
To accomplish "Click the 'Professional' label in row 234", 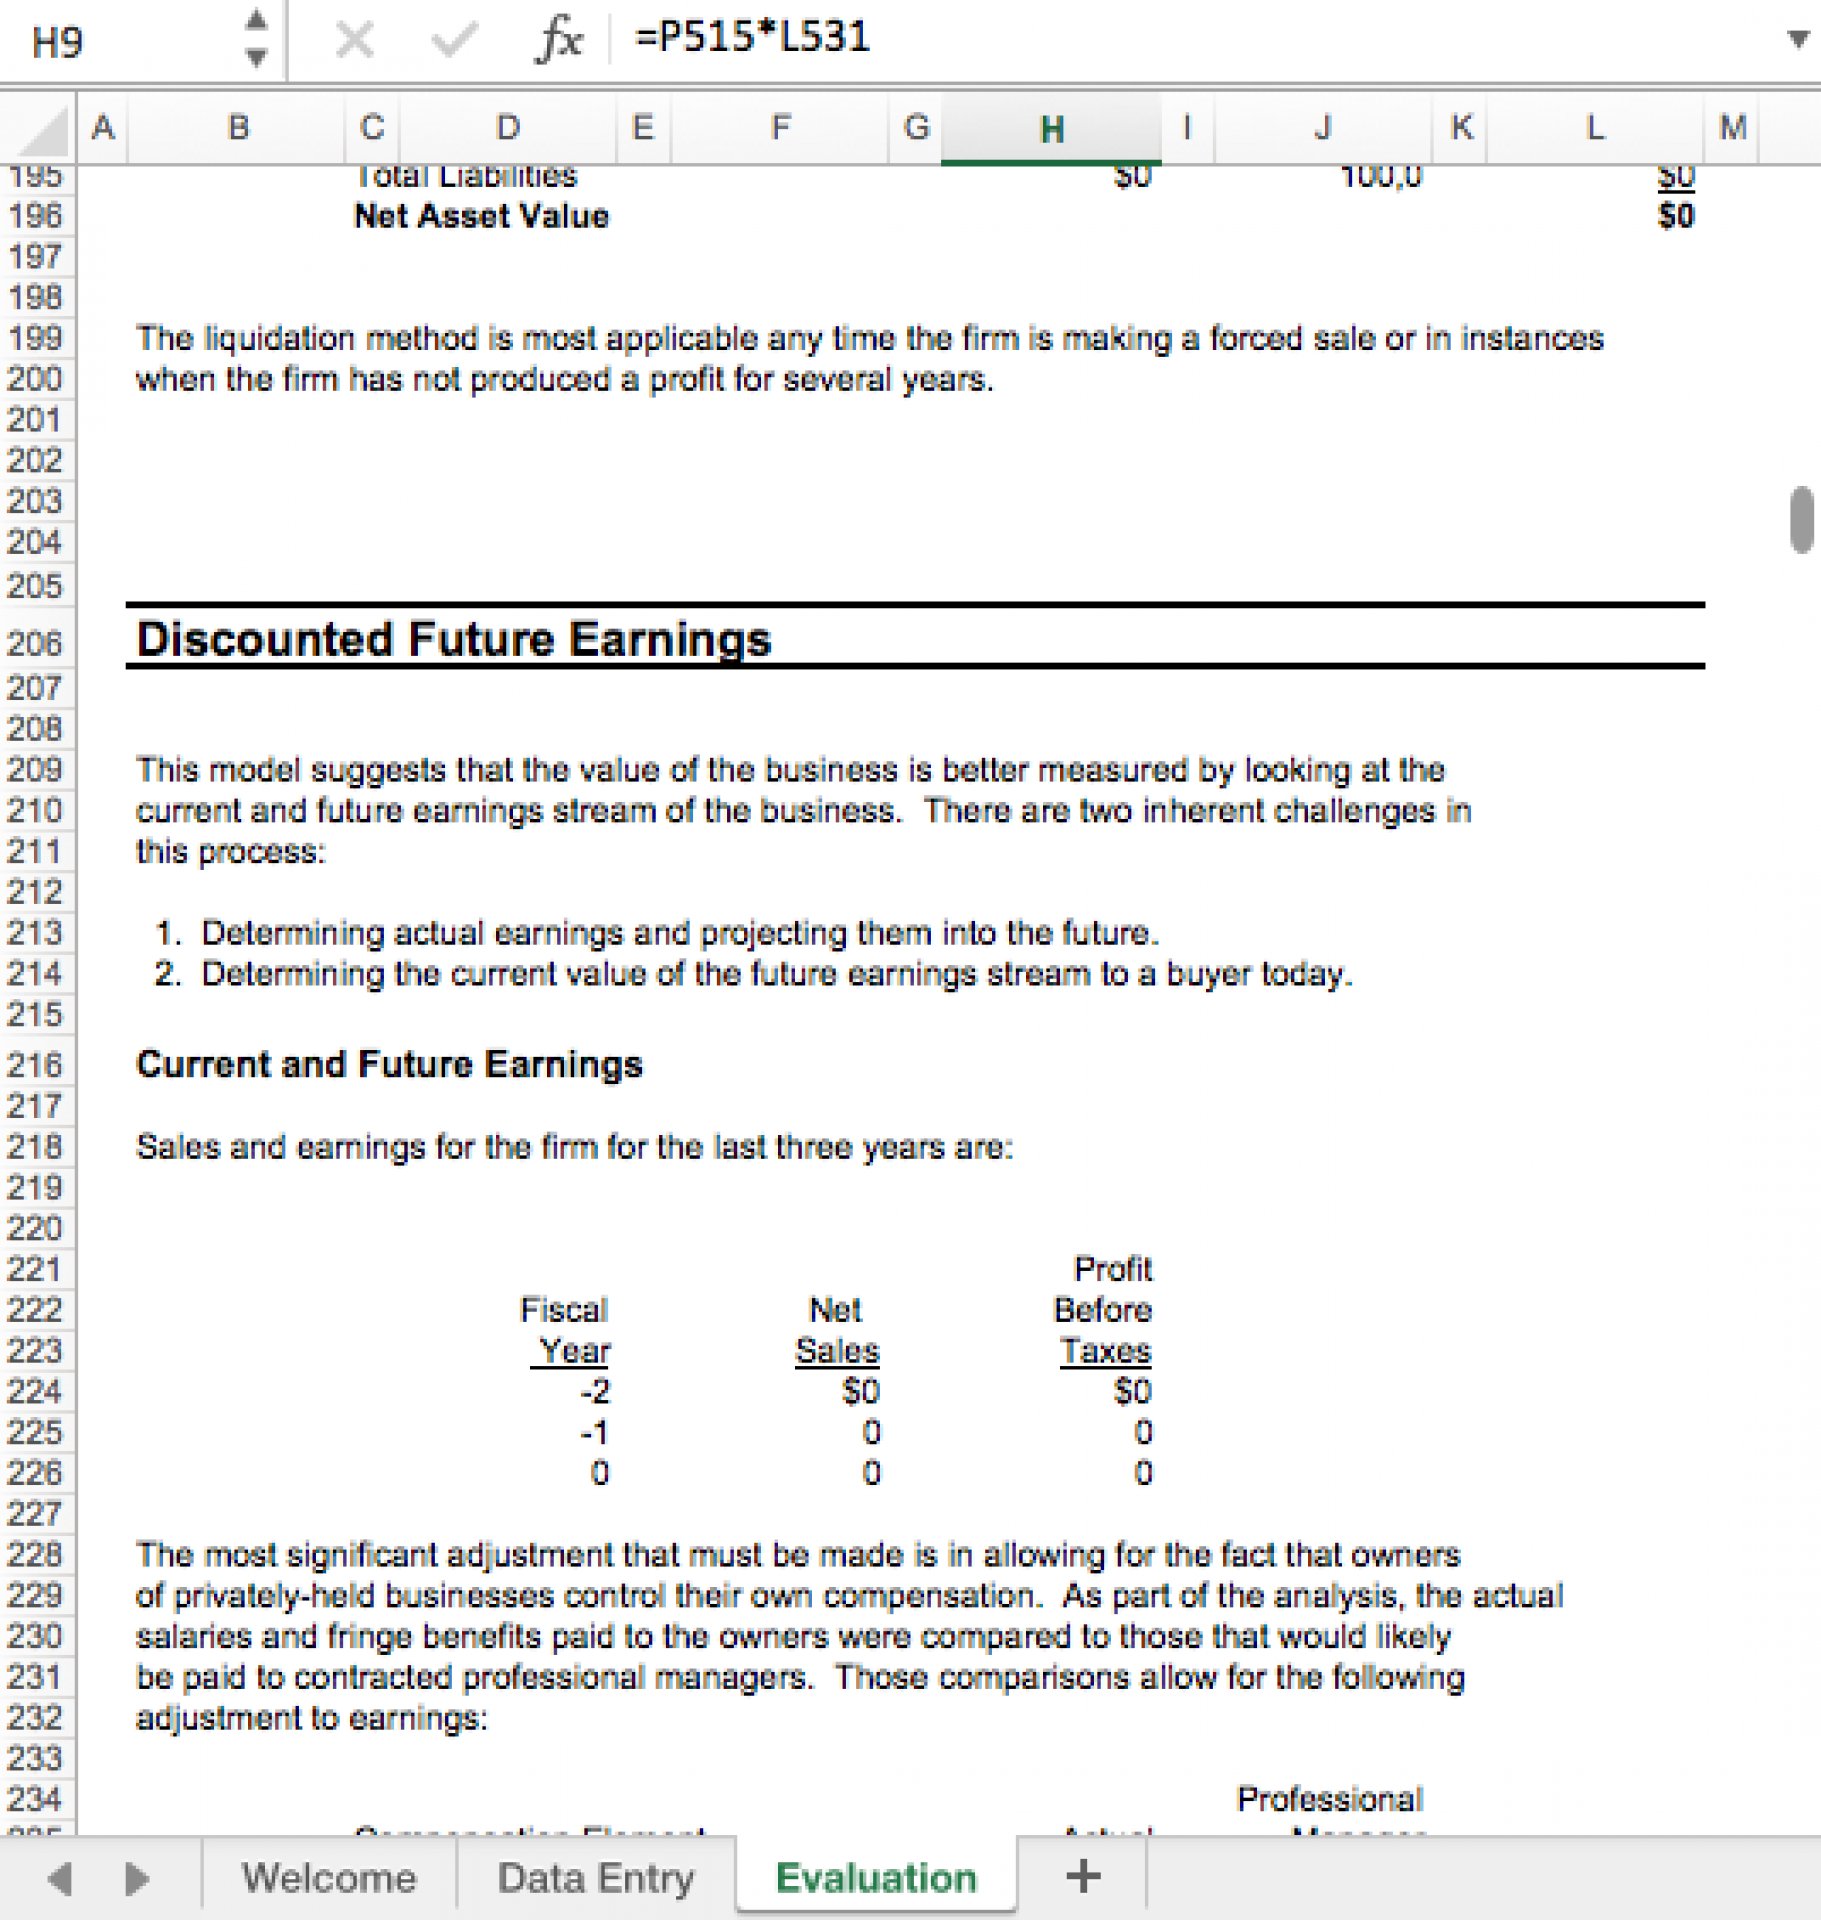I will (x=1329, y=1799).
